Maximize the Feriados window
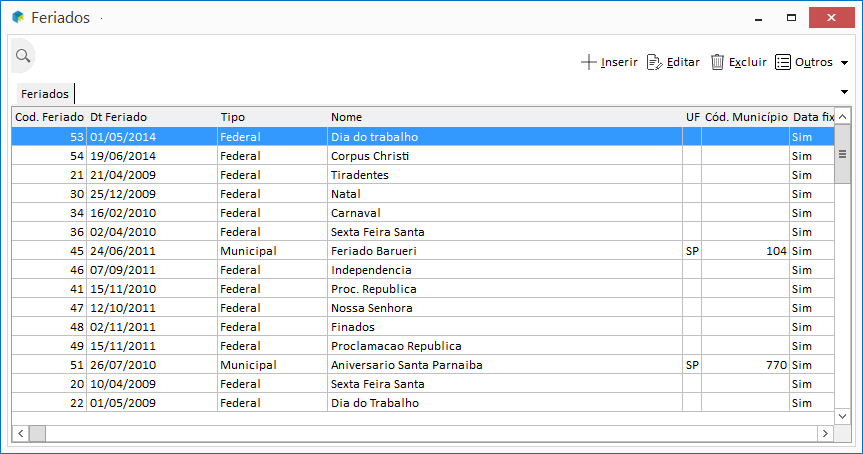This screenshot has height=454, width=863. click(791, 18)
